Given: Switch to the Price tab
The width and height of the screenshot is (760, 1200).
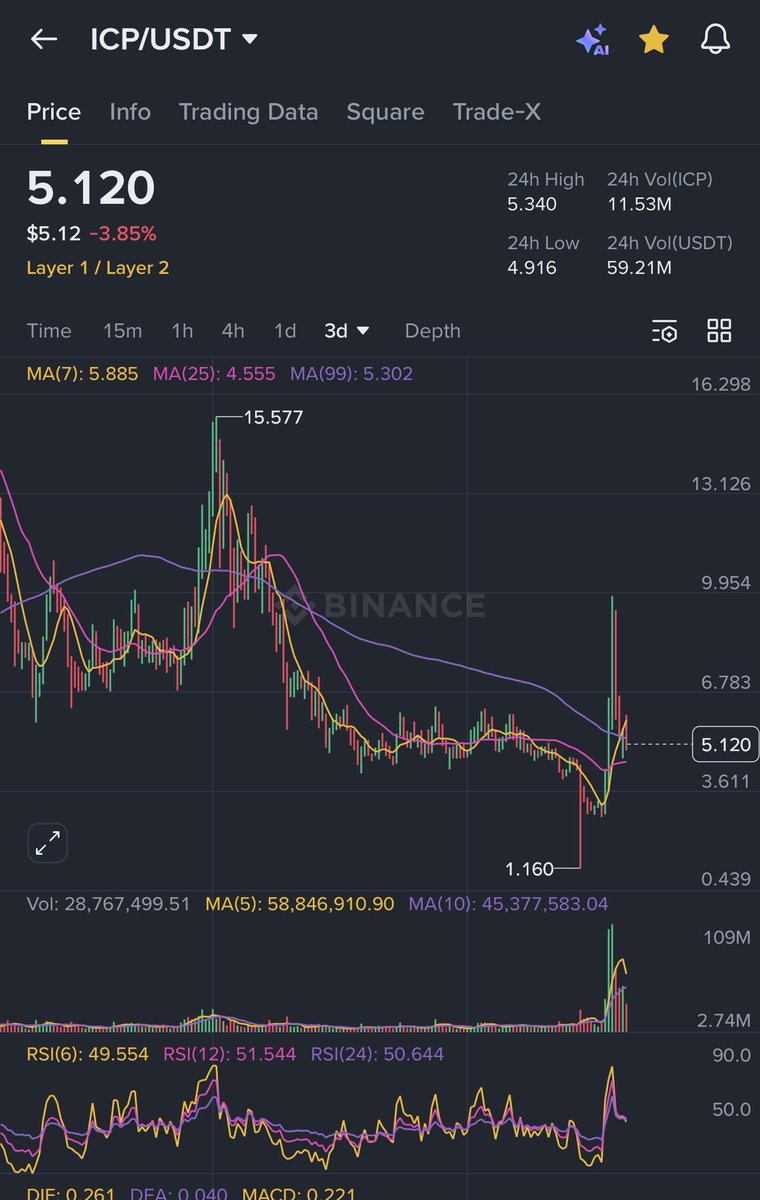Looking at the screenshot, I should pyautogui.click(x=54, y=112).
